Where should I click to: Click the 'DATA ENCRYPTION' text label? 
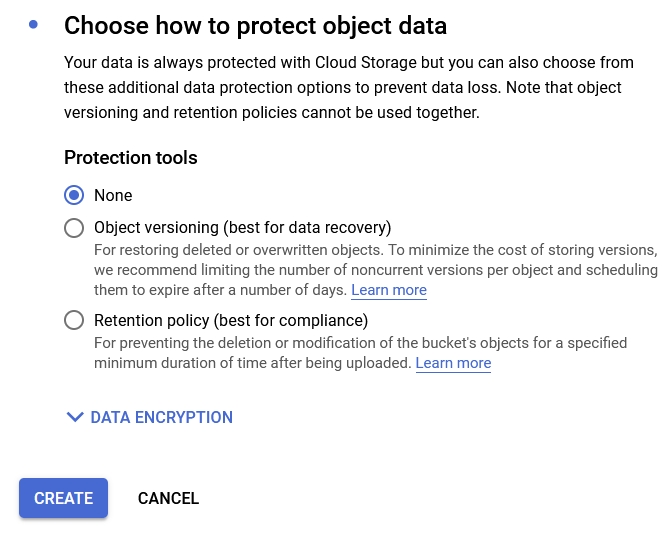(161, 417)
